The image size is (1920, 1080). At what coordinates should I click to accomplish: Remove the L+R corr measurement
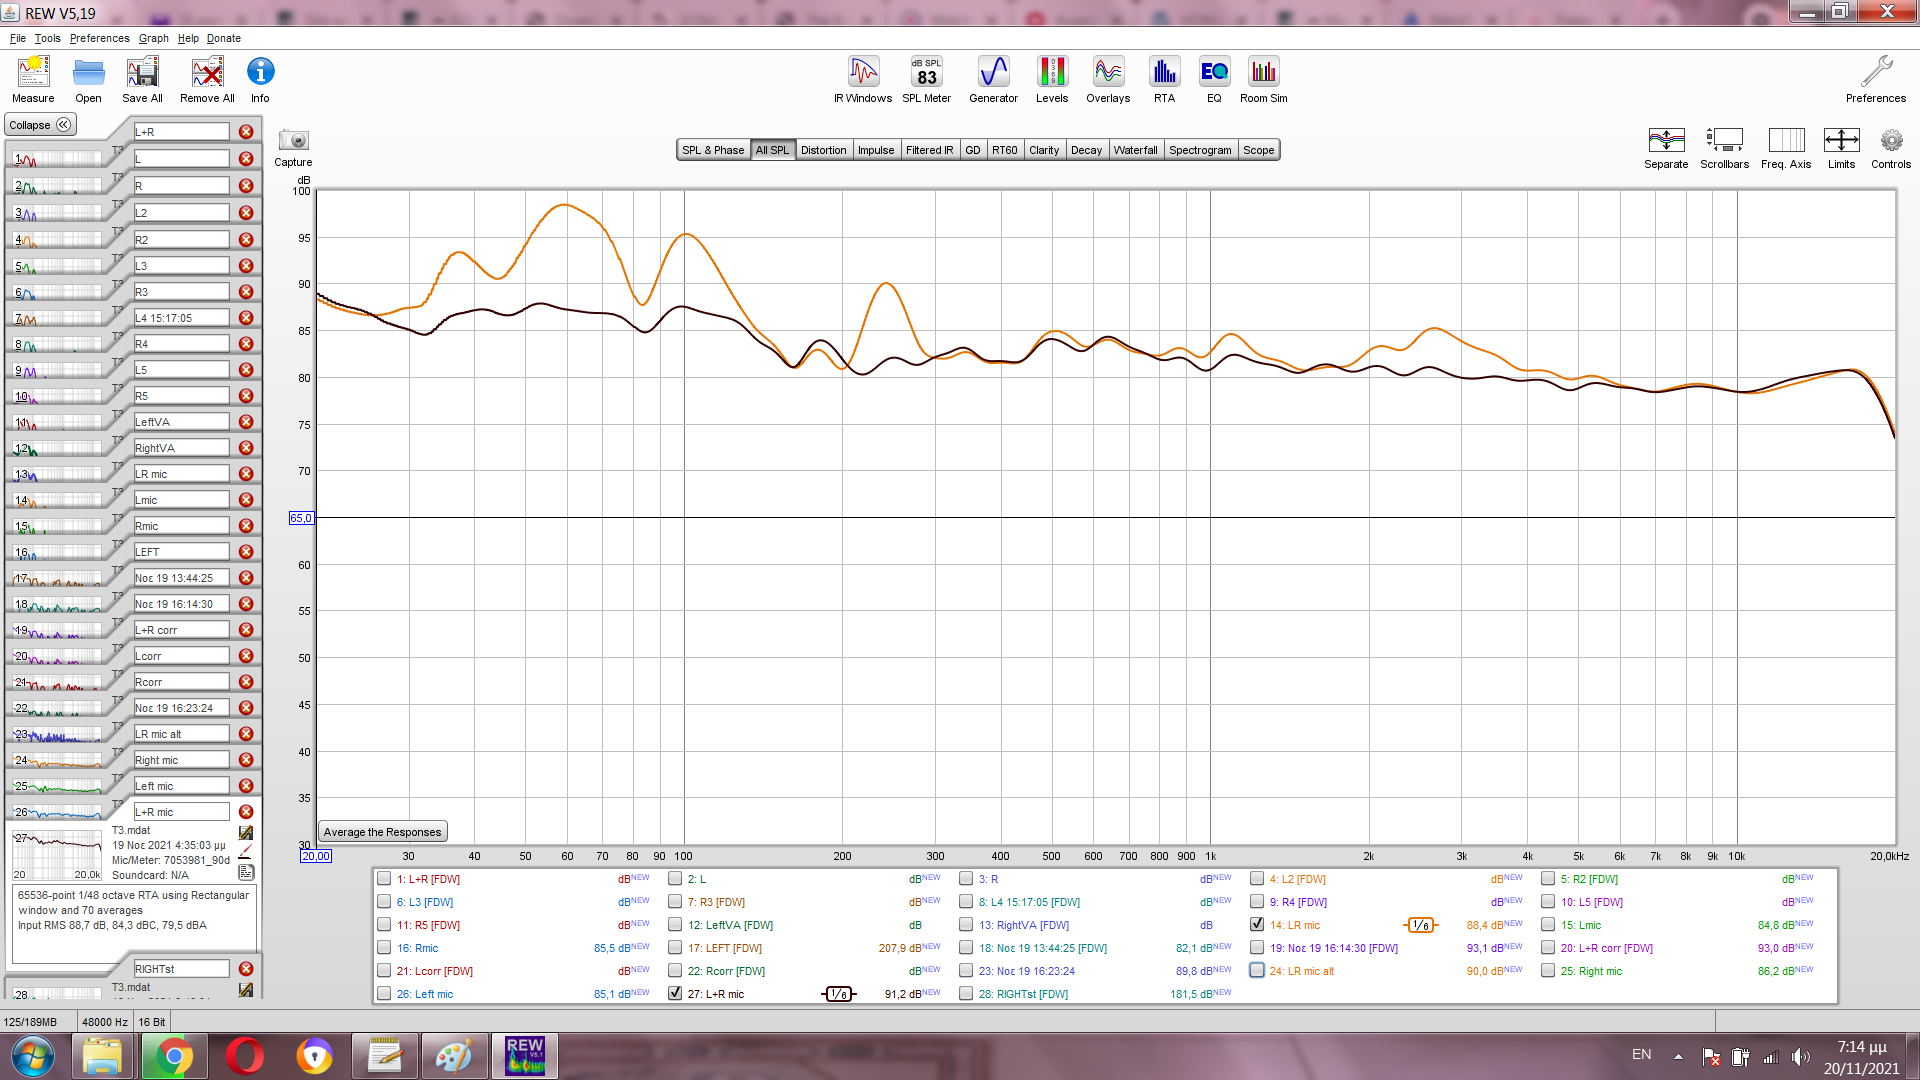246,630
